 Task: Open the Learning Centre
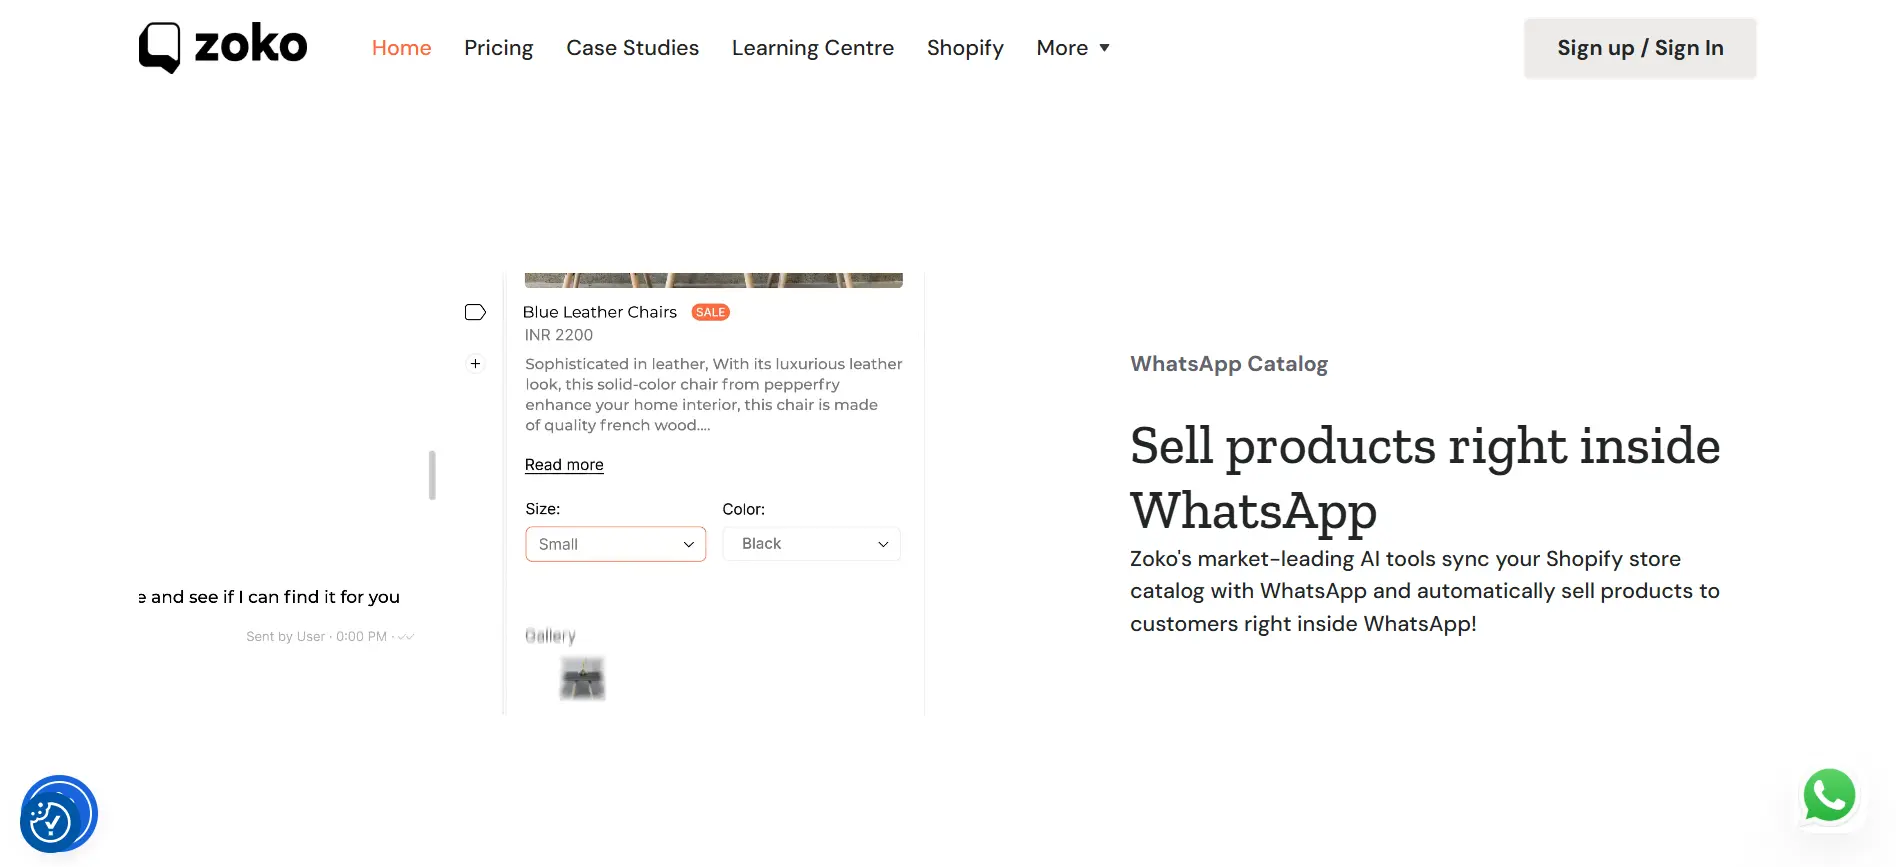(812, 47)
